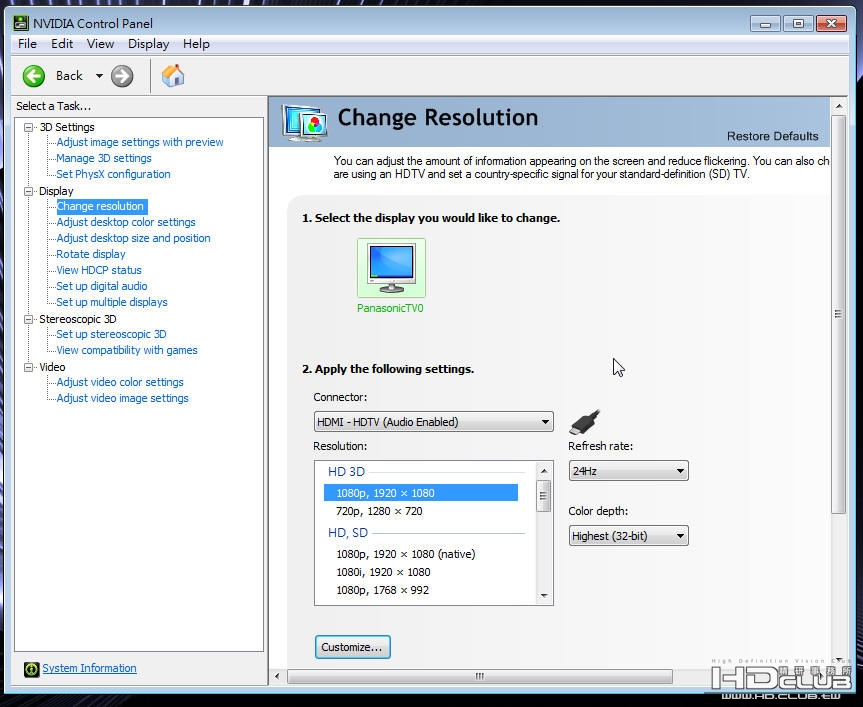Open Adjust video color settings
863x707 pixels.
[119, 382]
